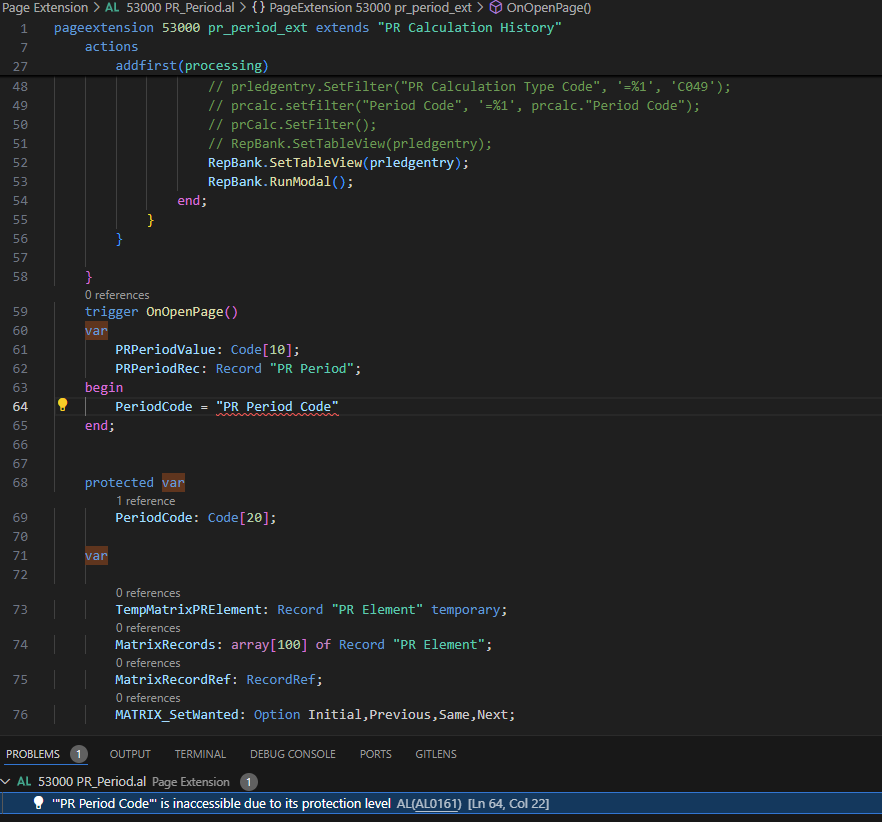Click the AL file icon in the breadcrumb

coord(112,7)
